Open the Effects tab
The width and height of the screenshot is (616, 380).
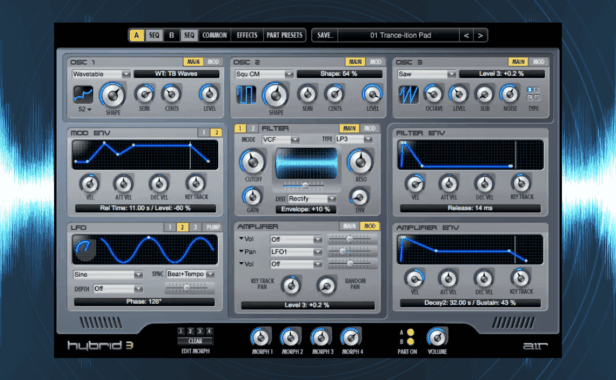[x=247, y=35]
